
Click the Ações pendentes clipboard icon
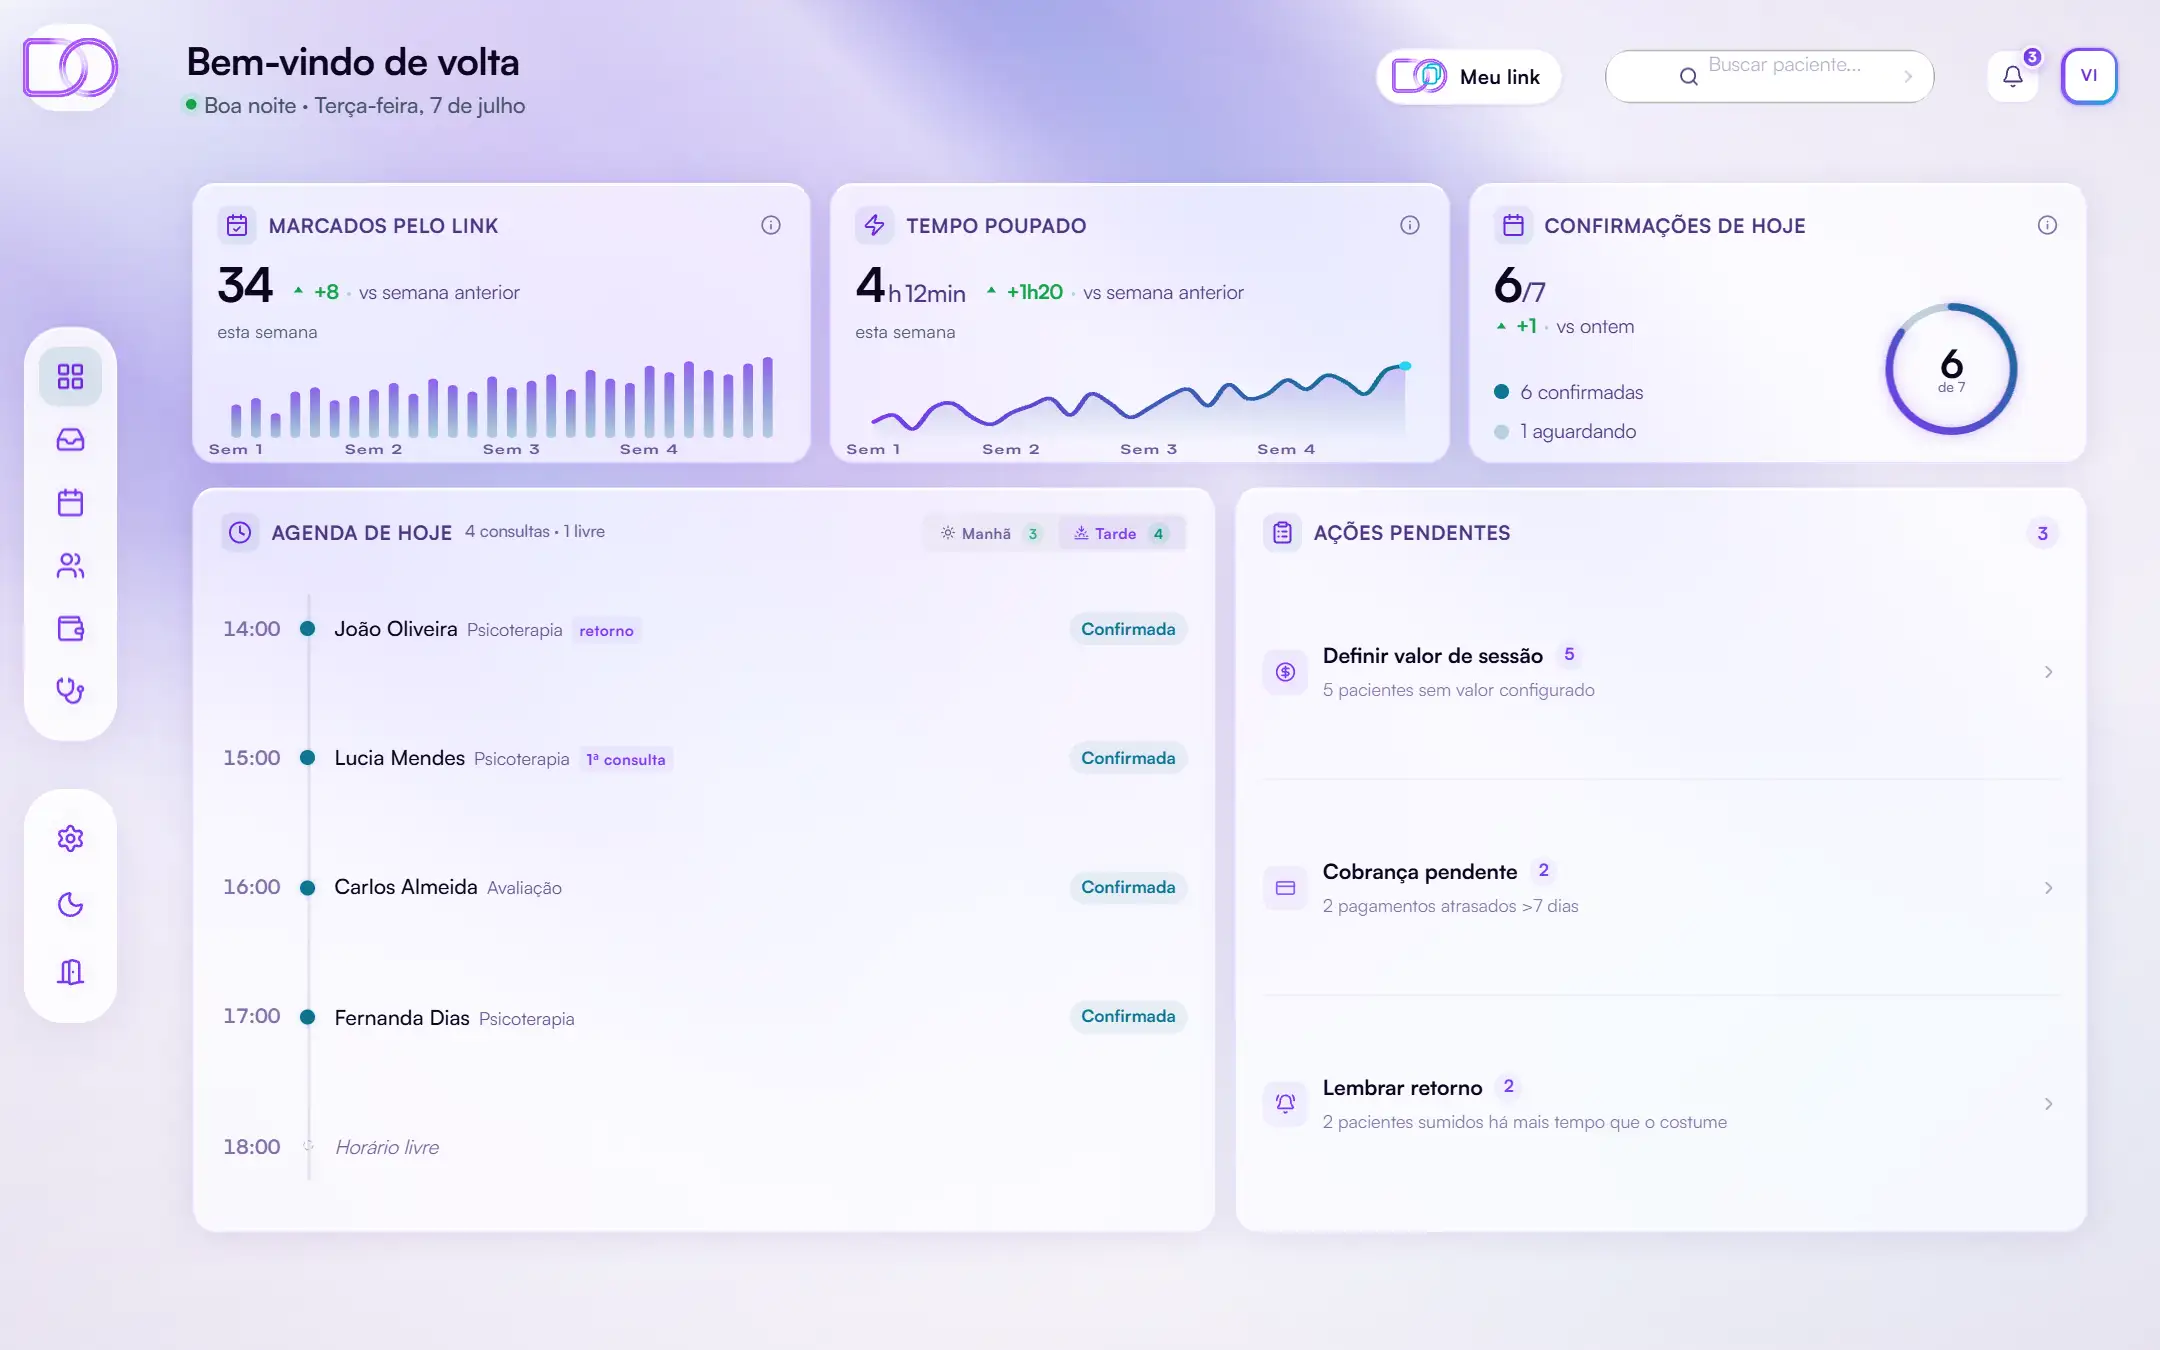coord(1282,532)
